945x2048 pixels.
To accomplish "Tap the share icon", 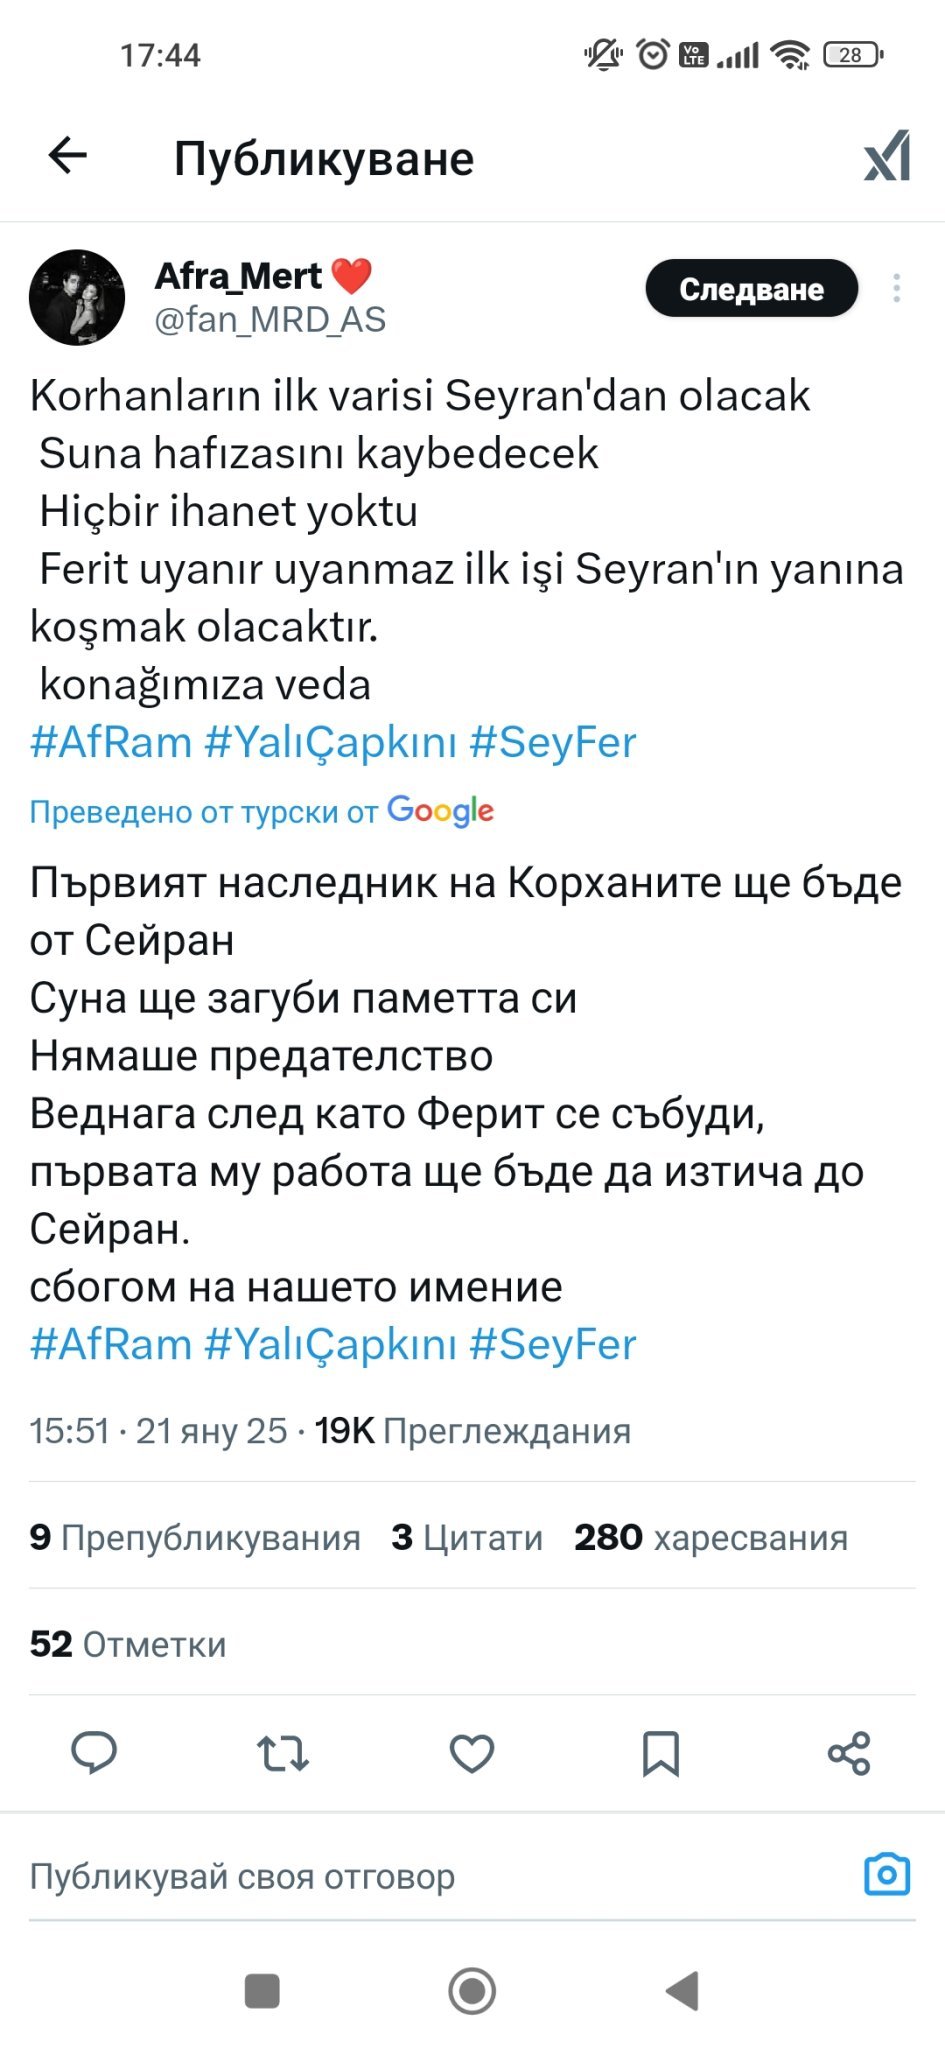I will tap(849, 1753).
